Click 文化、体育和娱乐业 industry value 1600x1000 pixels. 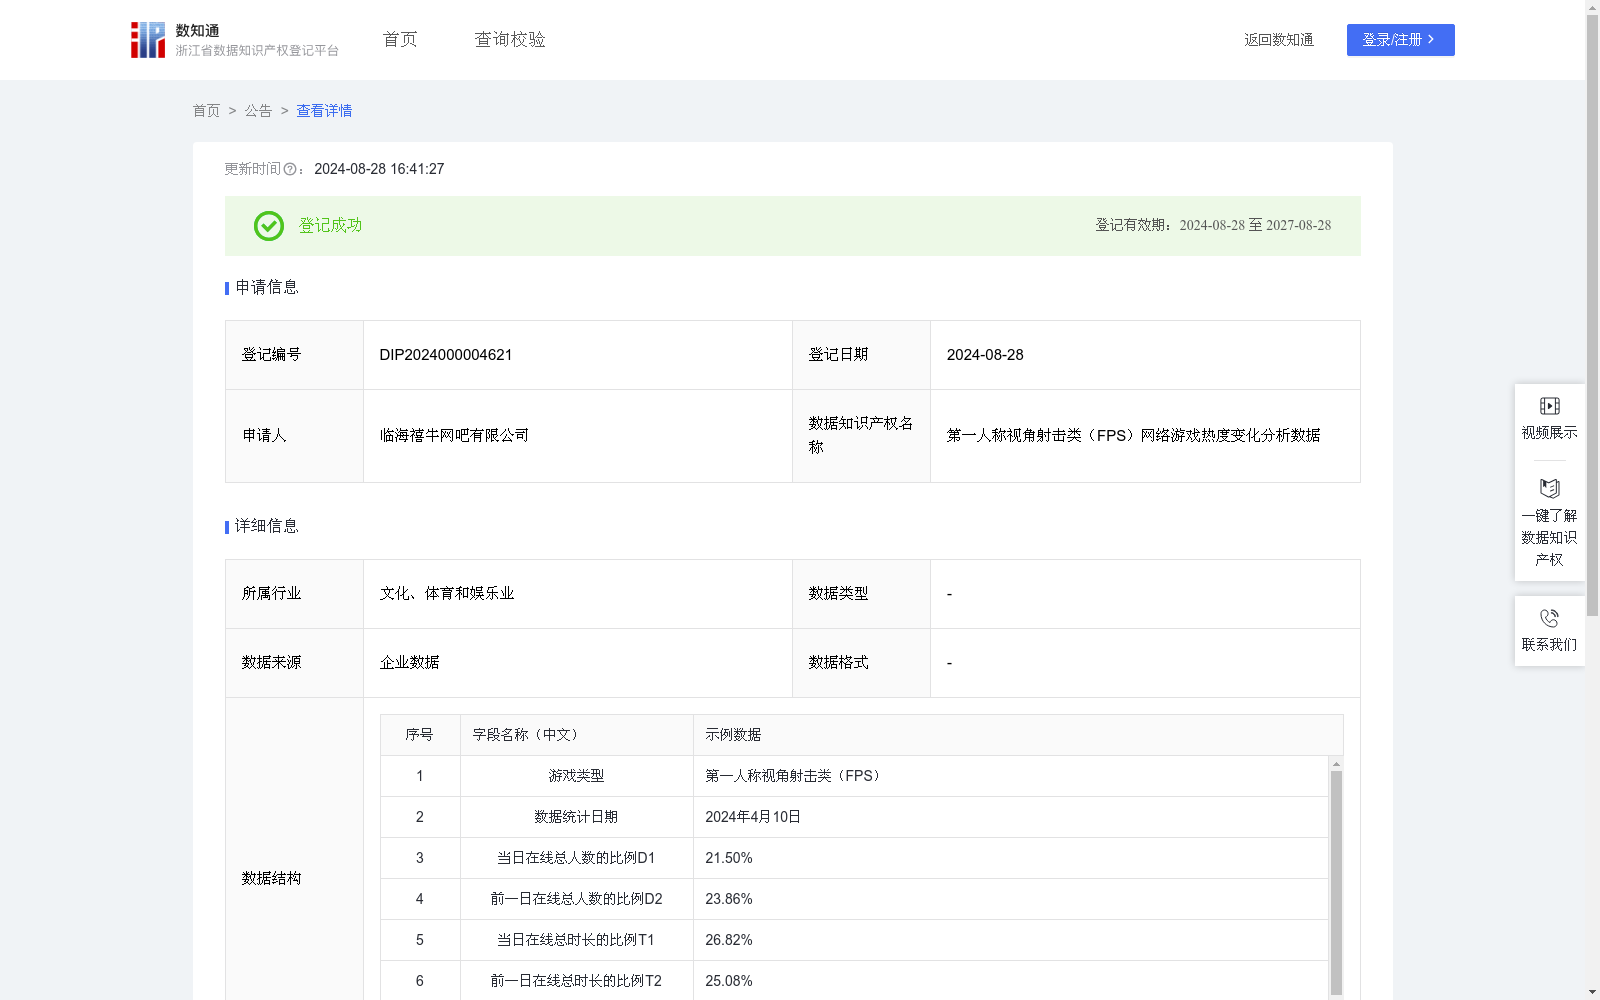click(x=447, y=594)
